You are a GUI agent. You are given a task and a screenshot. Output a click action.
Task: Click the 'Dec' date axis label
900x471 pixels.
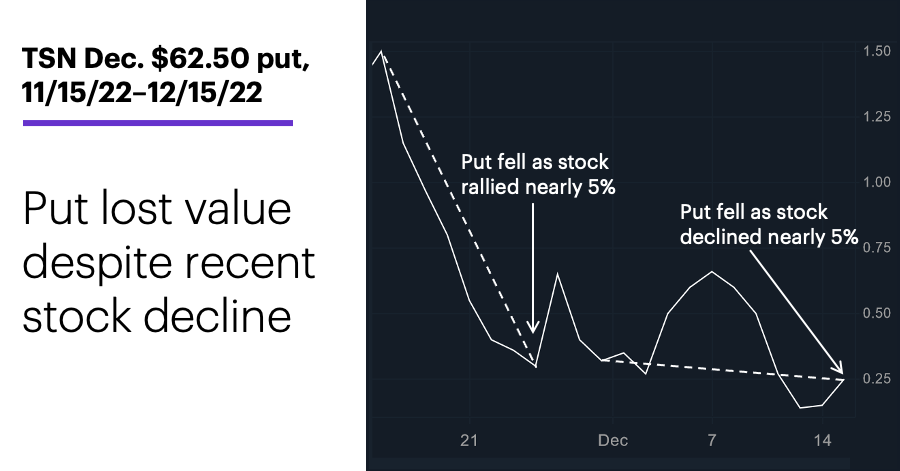pos(613,441)
